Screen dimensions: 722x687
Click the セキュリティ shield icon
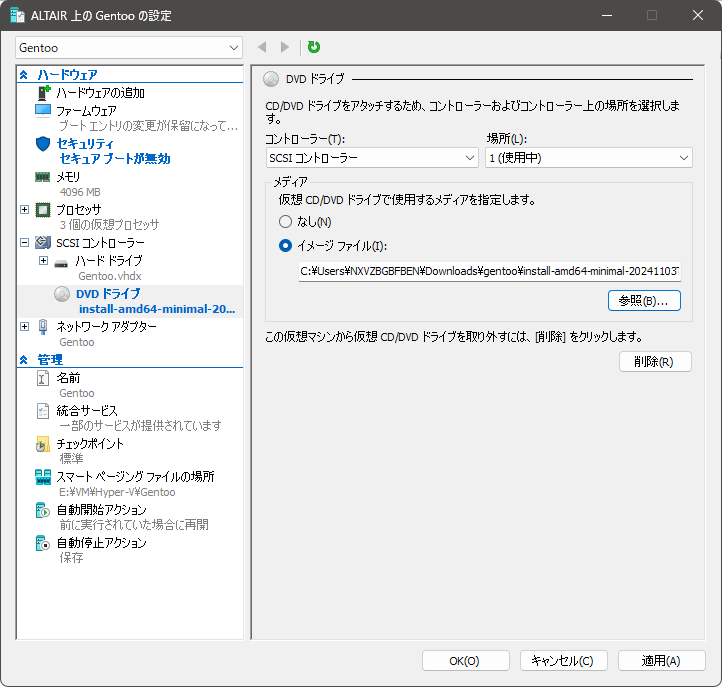(x=43, y=144)
